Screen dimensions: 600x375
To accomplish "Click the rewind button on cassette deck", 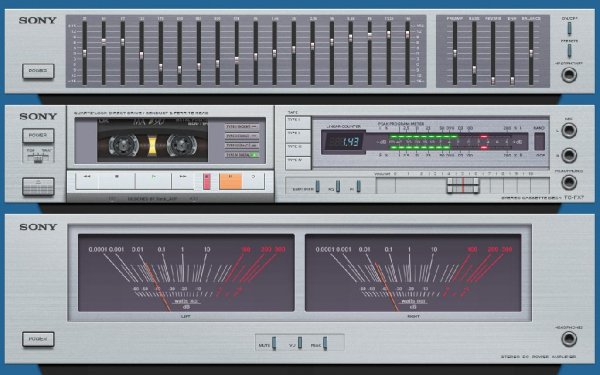I will pyautogui.click(x=87, y=180).
